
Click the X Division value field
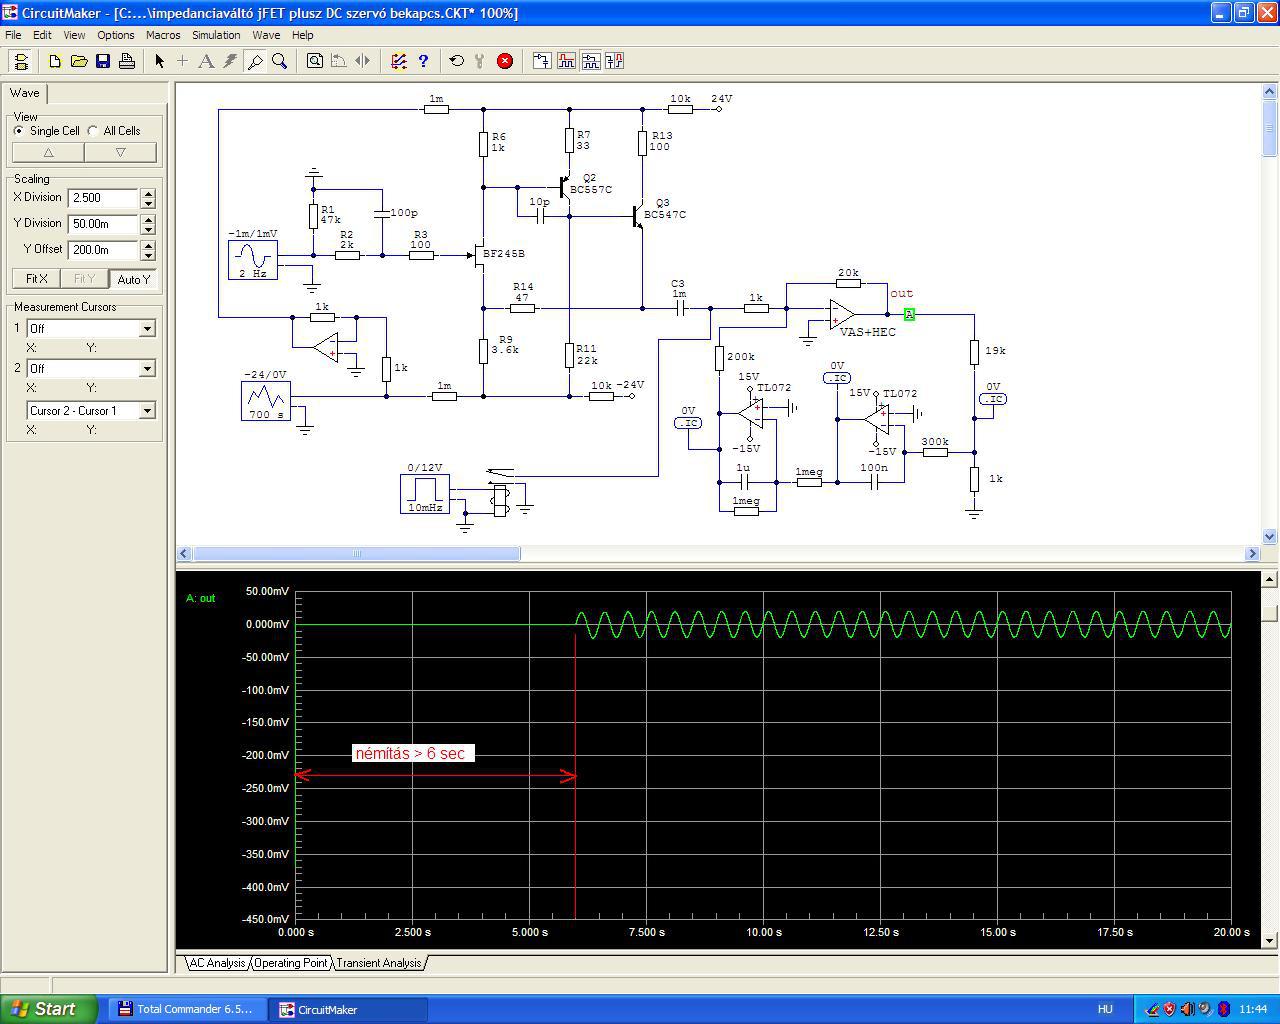[103, 198]
